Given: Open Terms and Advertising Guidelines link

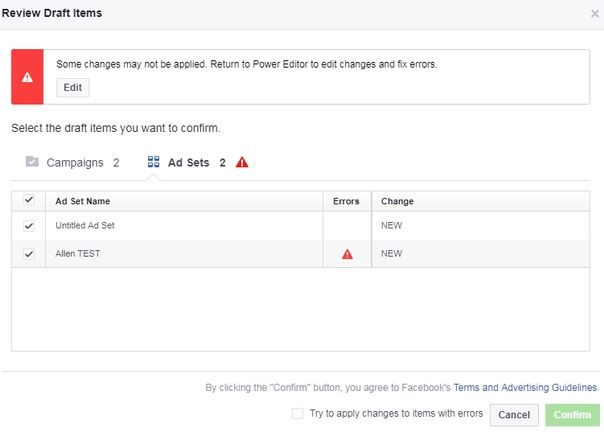Looking at the screenshot, I should [x=526, y=387].
